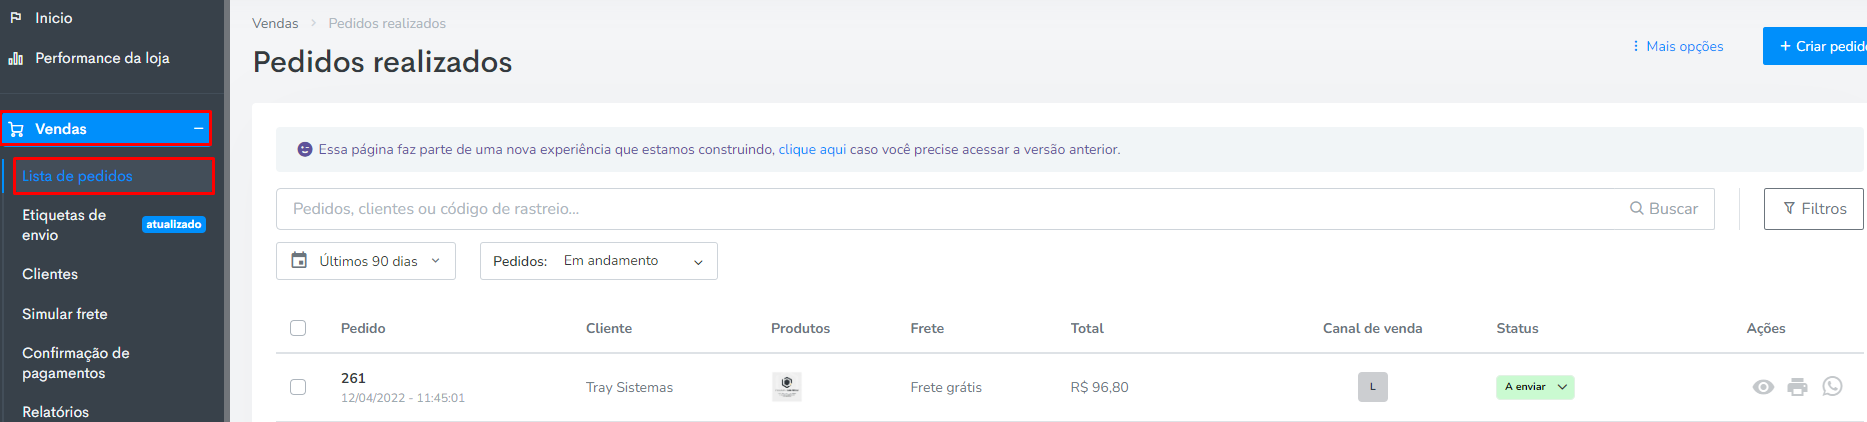This screenshot has height=422, width=1867.
Task: Open Clientes in the sidebar menu
Action: (50, 274)
